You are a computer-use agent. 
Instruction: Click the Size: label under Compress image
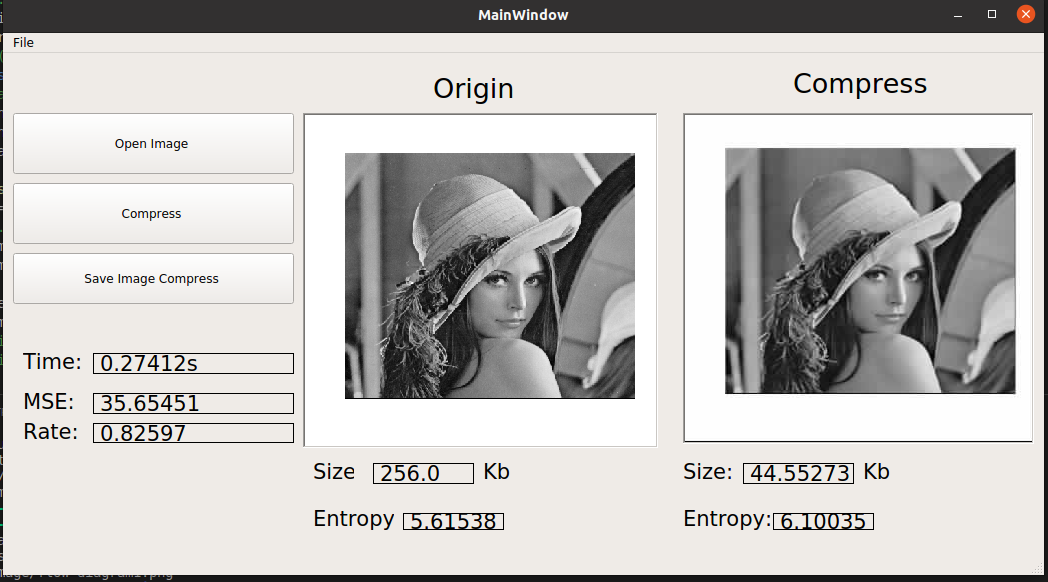click(x=708, y=472)
